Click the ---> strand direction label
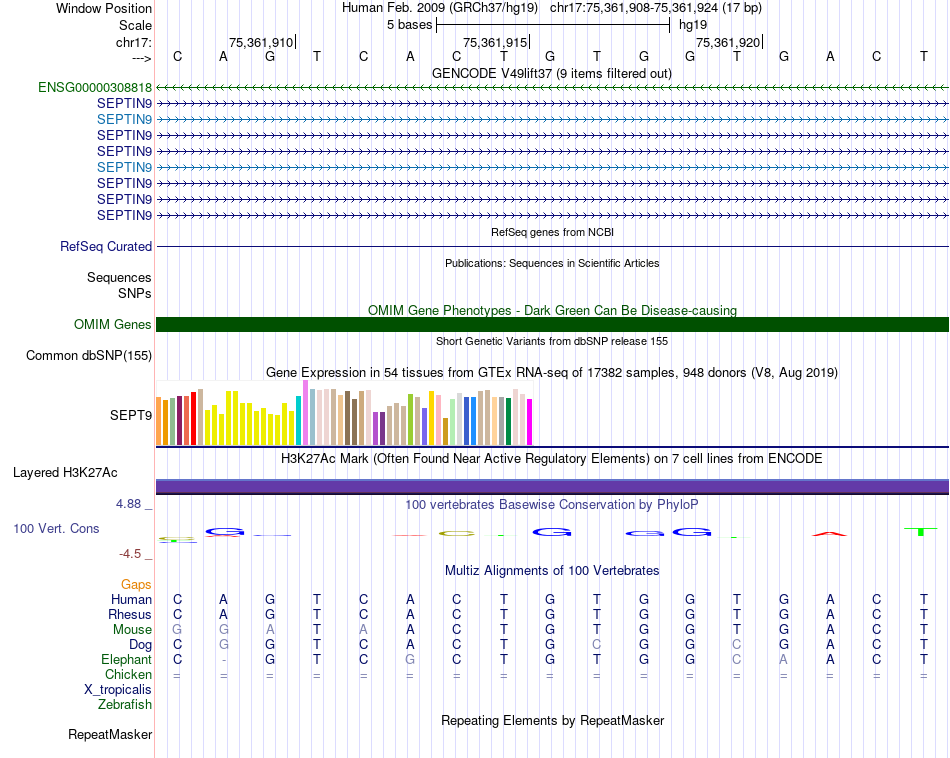Viewport: 950px width, 758px height. point(142,58)
